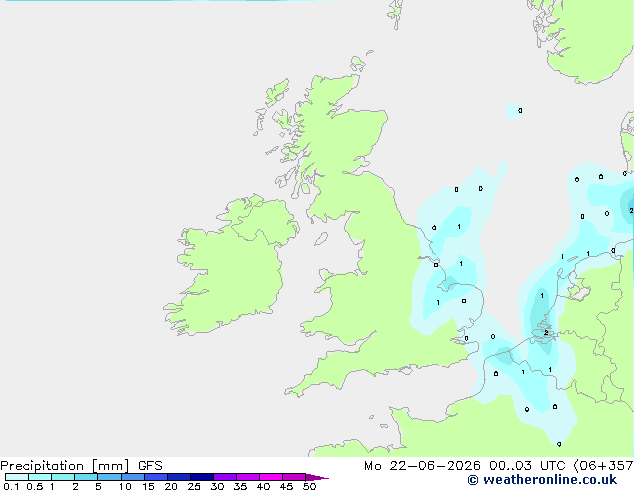Select the 25–30 mm dark navy swatch
Viewport: 634px width, 490px height.
tap(202, 477)
